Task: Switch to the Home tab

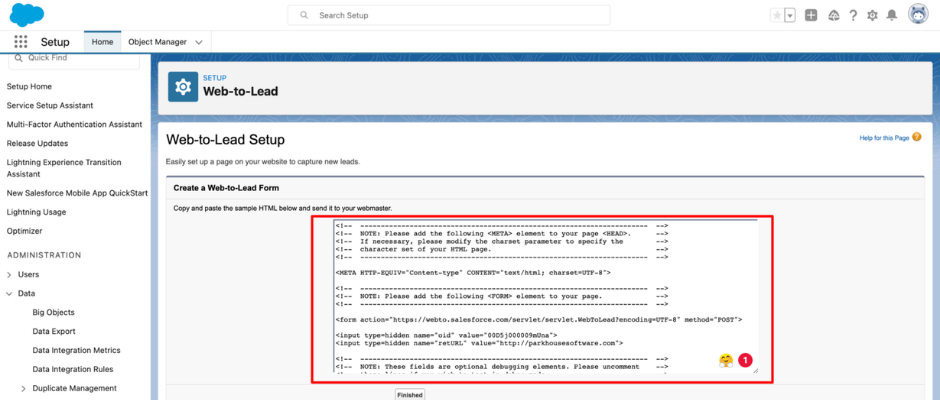Action: coord(103,42)
